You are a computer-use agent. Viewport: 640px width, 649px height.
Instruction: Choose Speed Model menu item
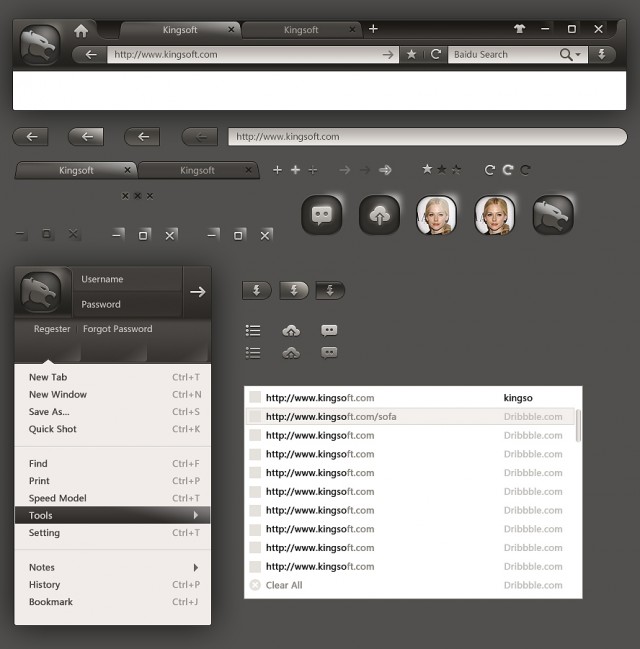coord(113,498)
